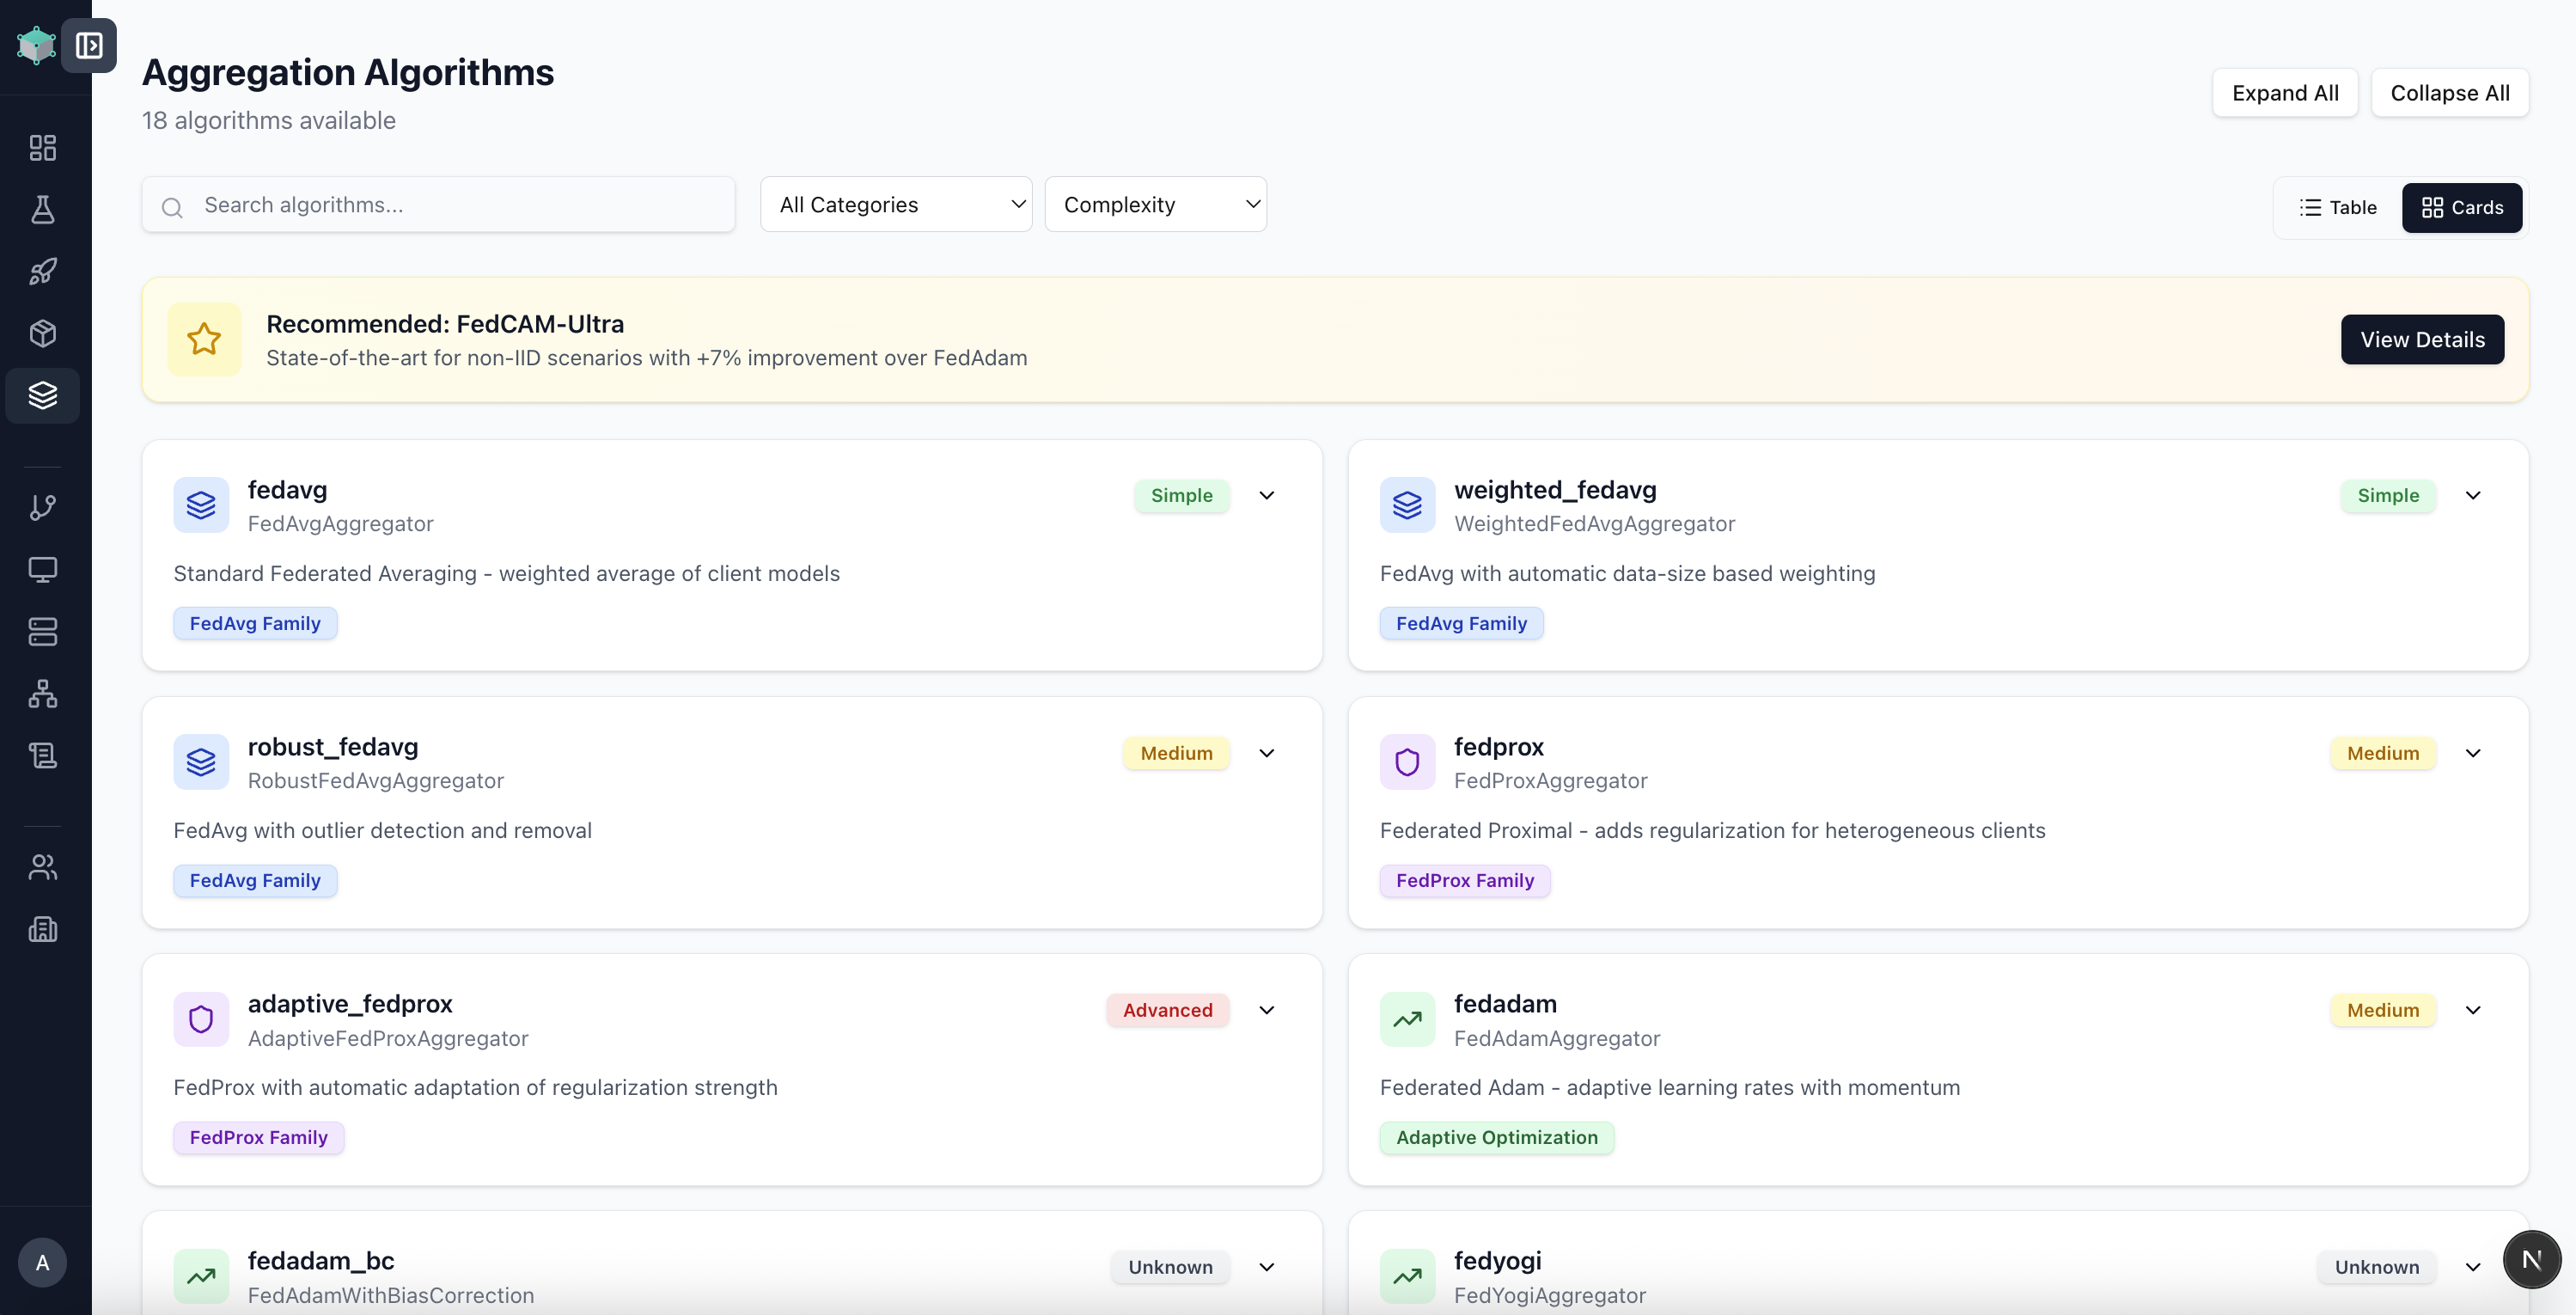Click the cube package sidebar icon
Viewport: 2576px width, 1315px height.
pos(42,333)
